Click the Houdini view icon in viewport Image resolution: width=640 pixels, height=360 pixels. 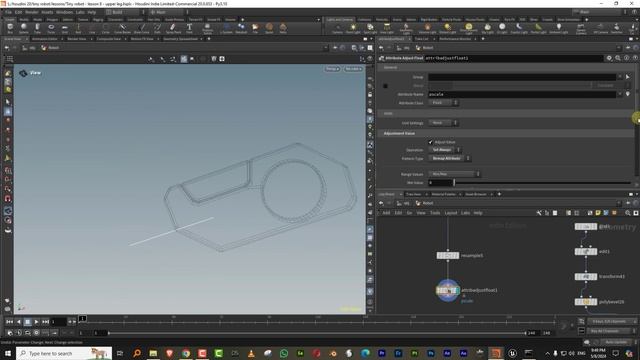pyautogui.click(x=23, y=73)
